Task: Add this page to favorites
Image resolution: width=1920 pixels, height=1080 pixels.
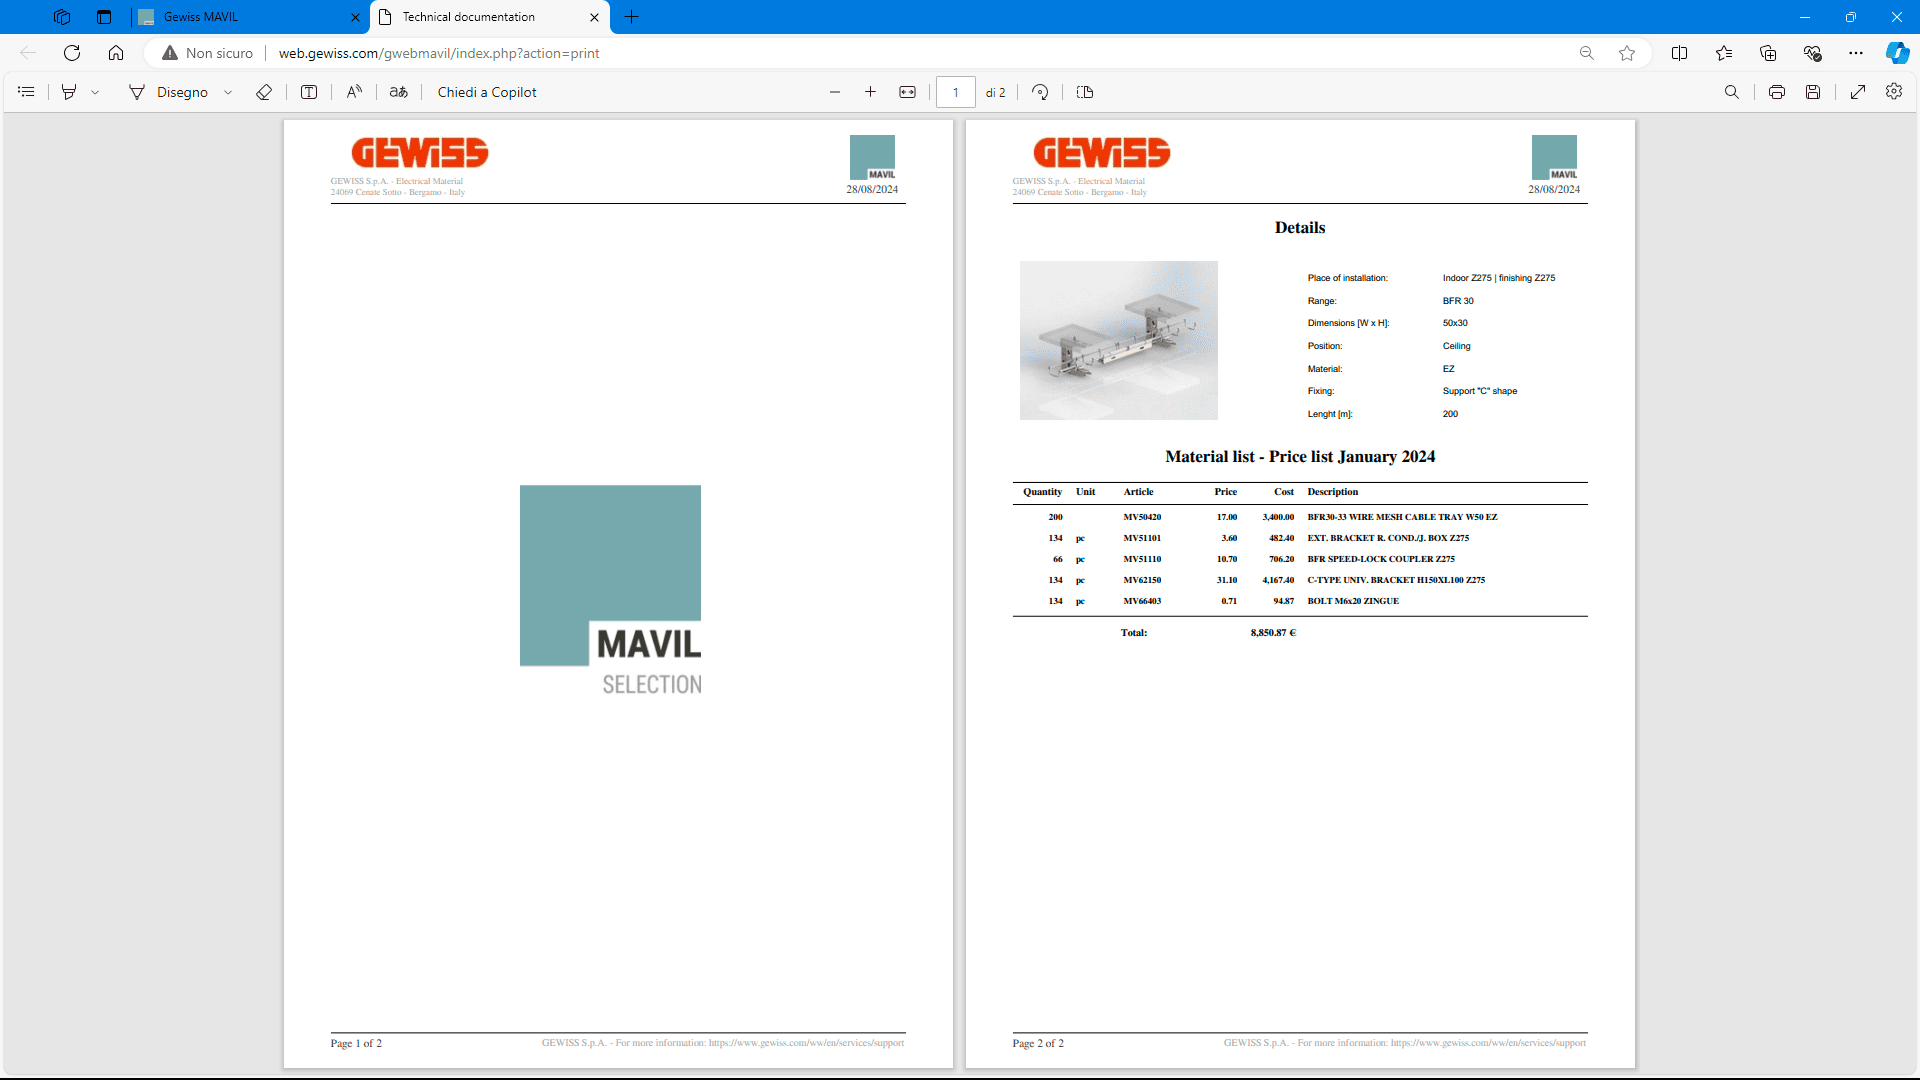Action: [x=1627, y=53]
